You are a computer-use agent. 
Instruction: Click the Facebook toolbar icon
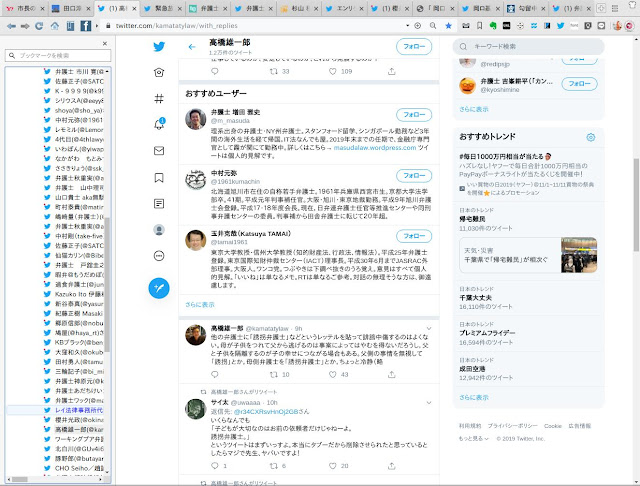[86, 26]
